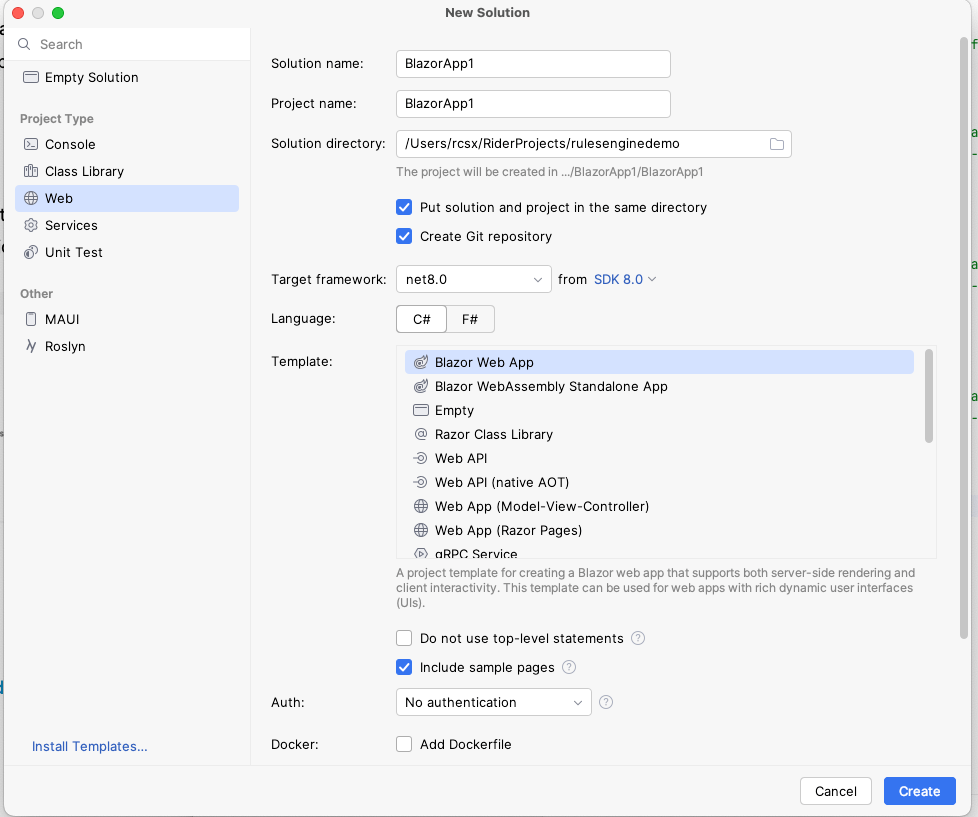978x817 pixels.
Task: Click the Solution name input field
Action: (x=532, y=63)
